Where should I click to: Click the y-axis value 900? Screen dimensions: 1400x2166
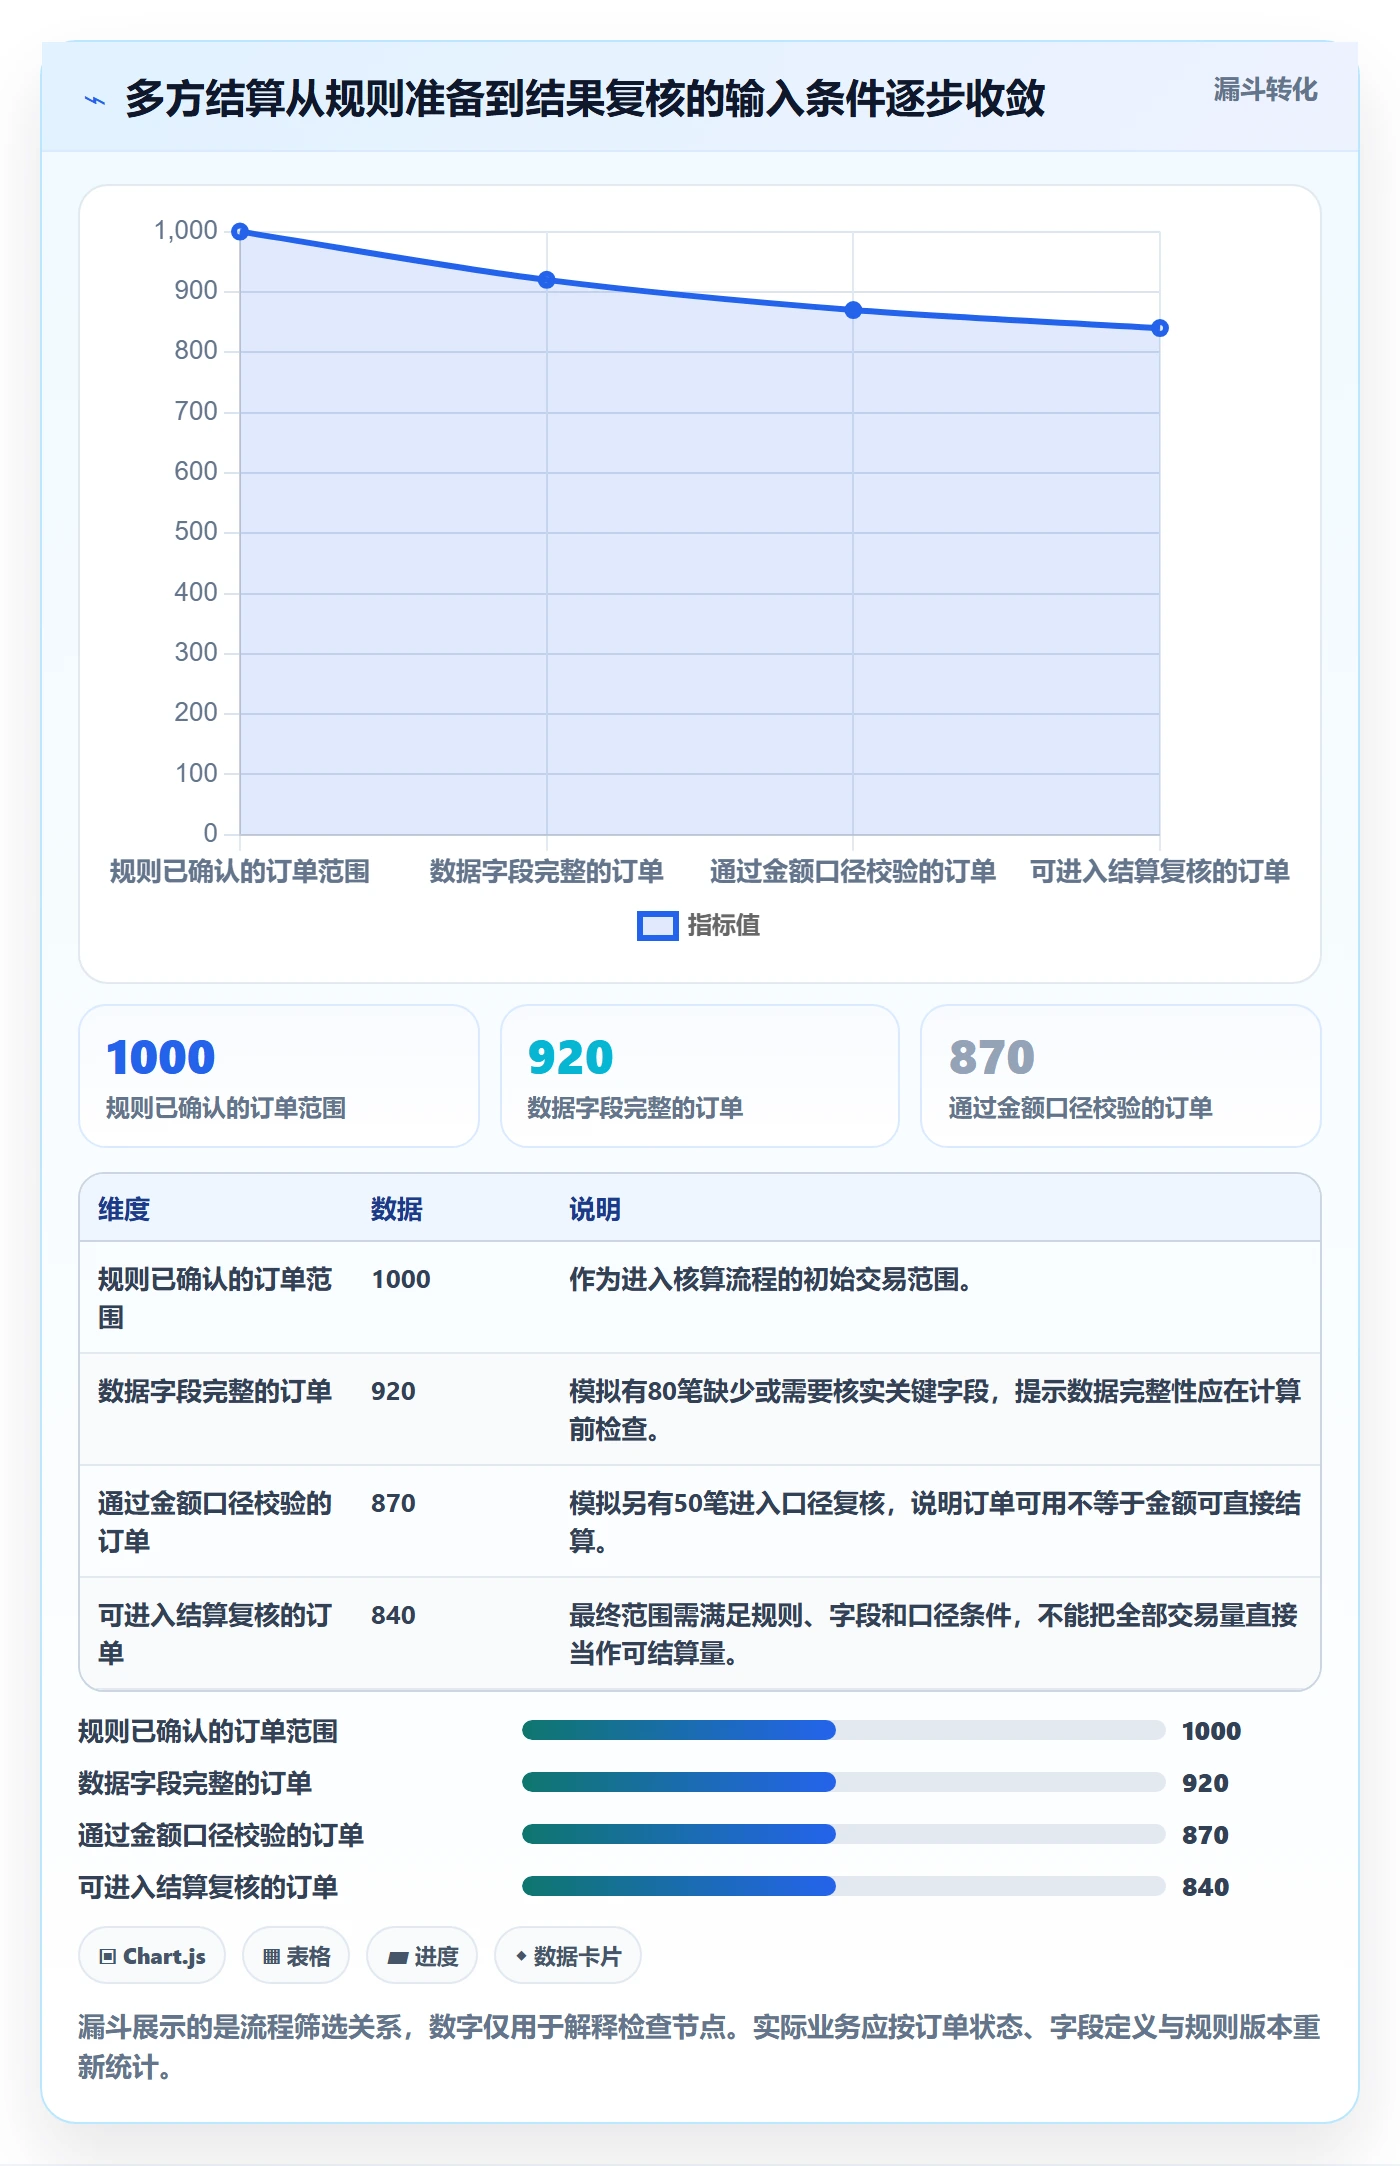tap(196, 291)
